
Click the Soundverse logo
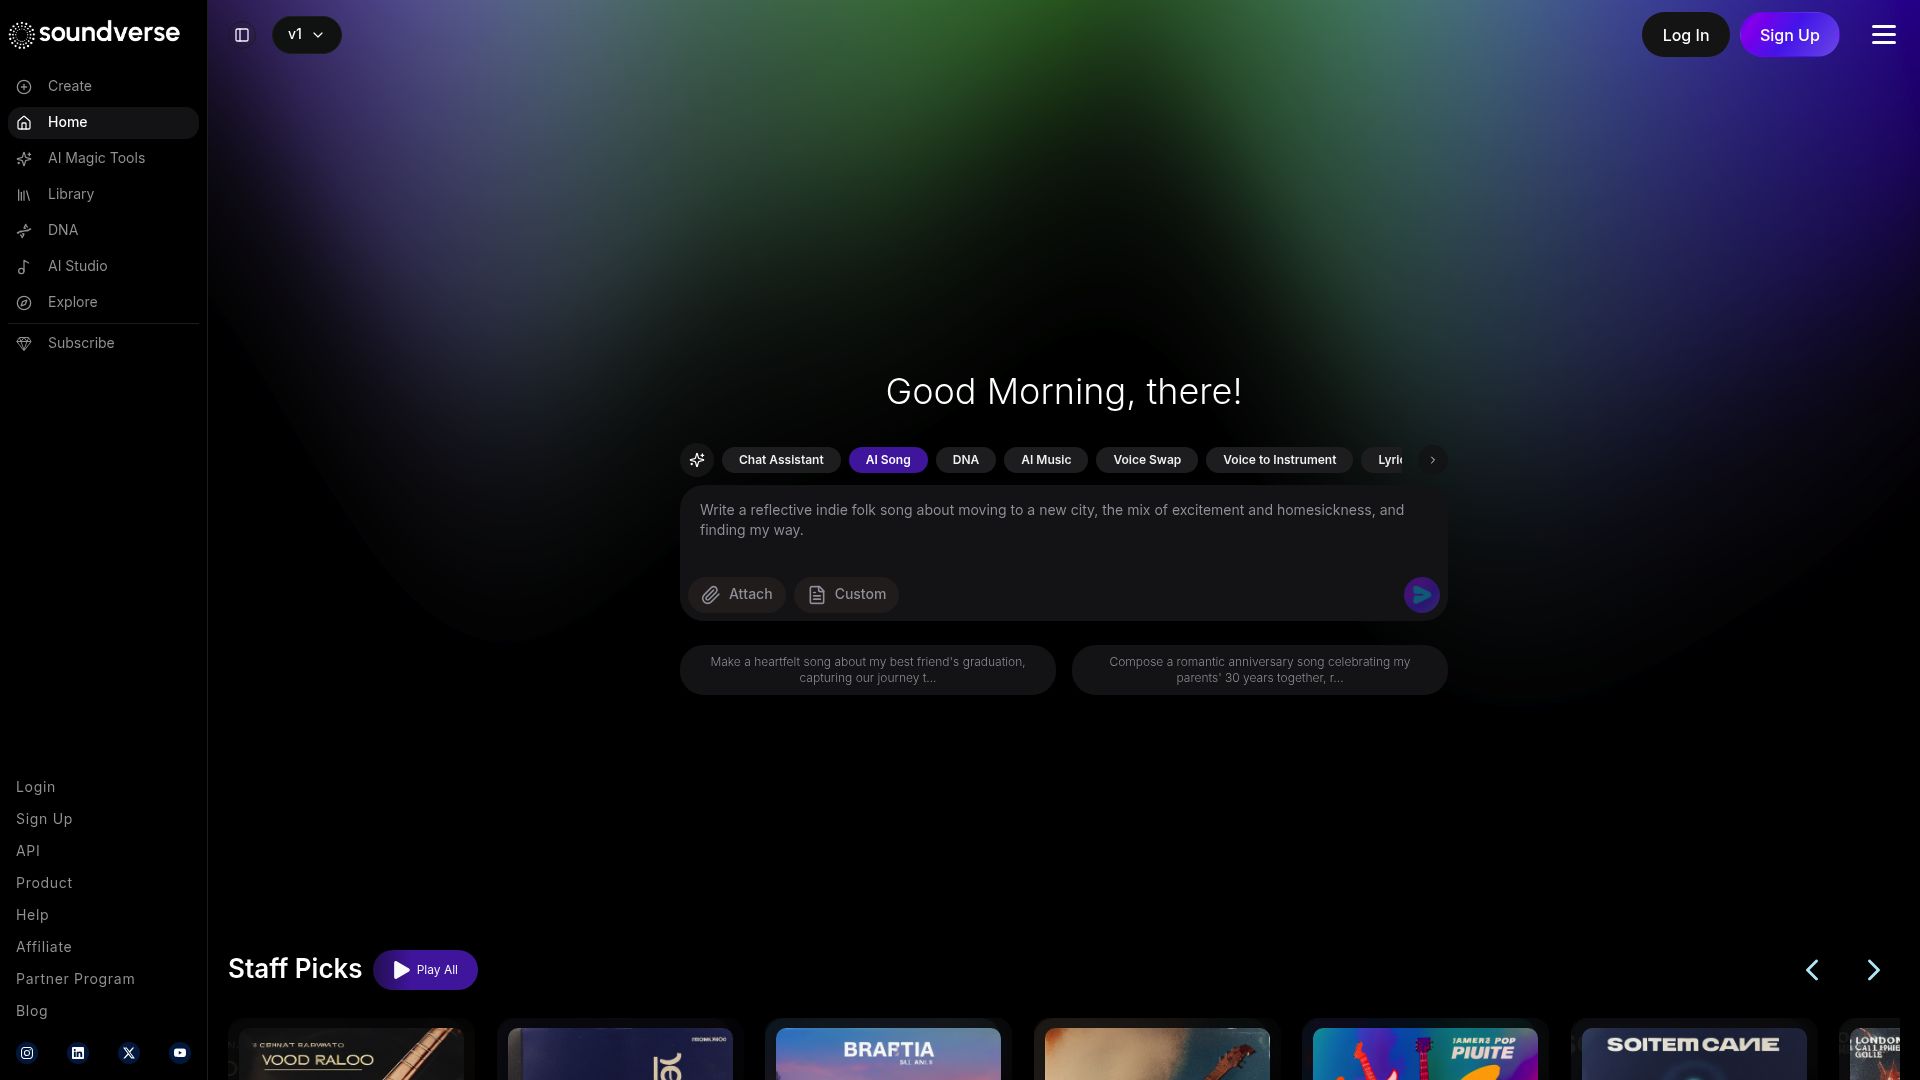click(94, 34)
